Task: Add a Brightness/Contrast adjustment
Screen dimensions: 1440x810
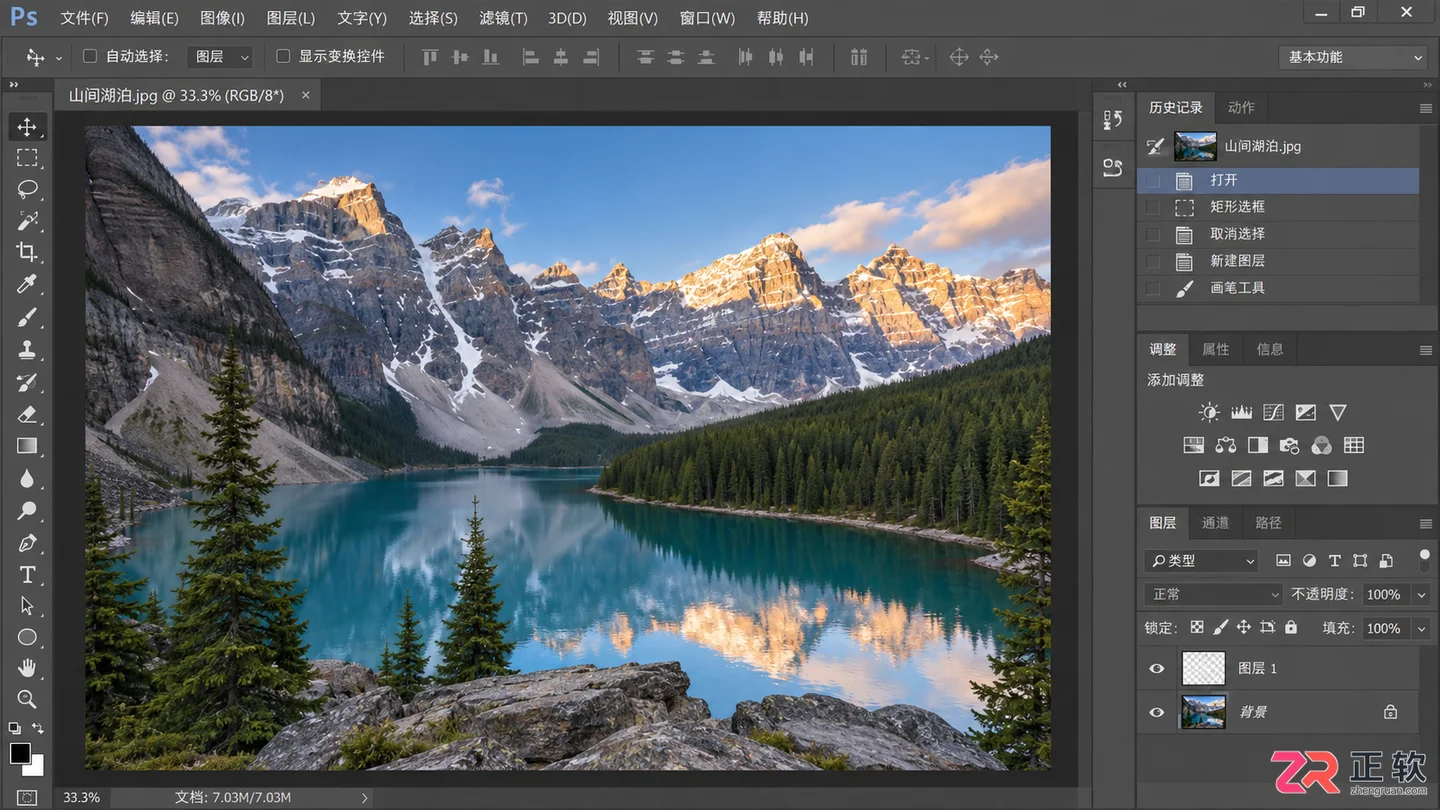Action: click(x=1210, y=412)
